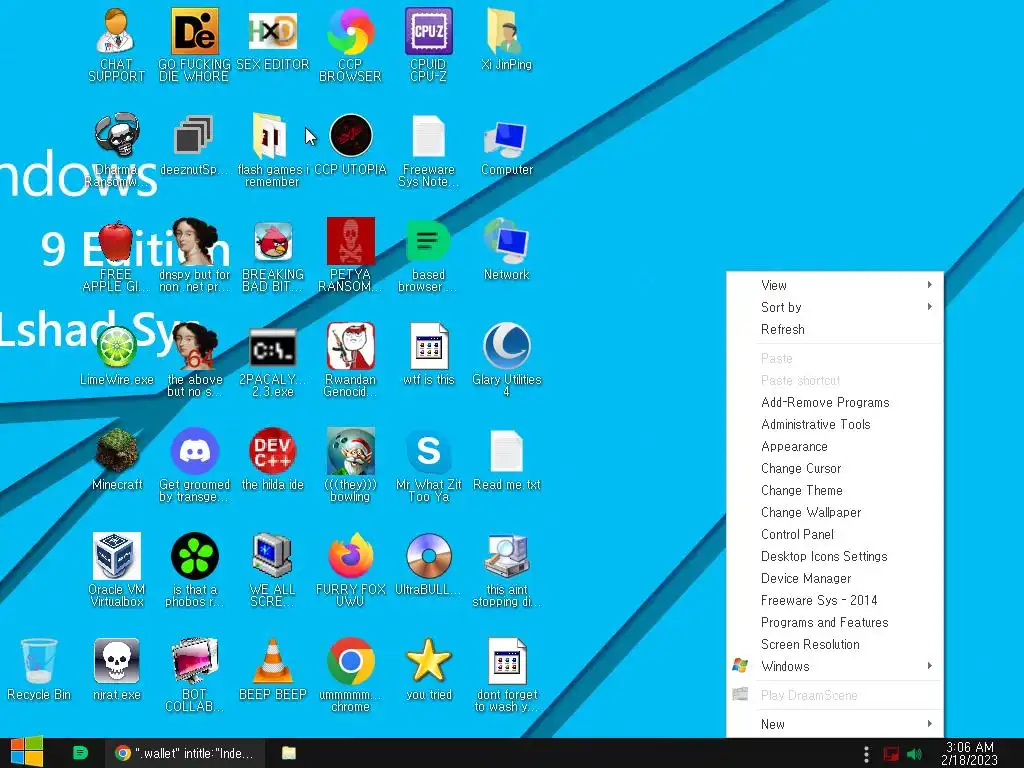Open the green pinned taskbar app

(80, 753)
